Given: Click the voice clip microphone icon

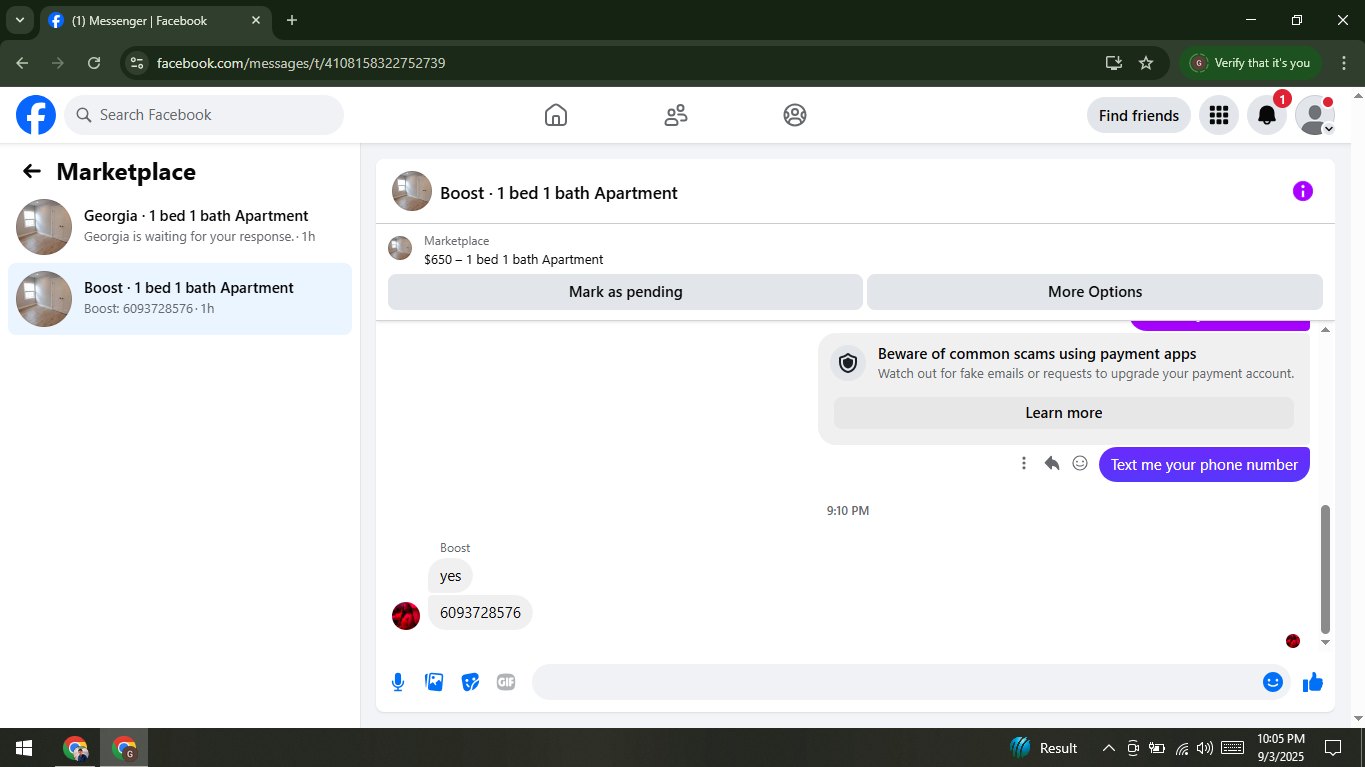Looking at the screenshot, I should 398,682.
